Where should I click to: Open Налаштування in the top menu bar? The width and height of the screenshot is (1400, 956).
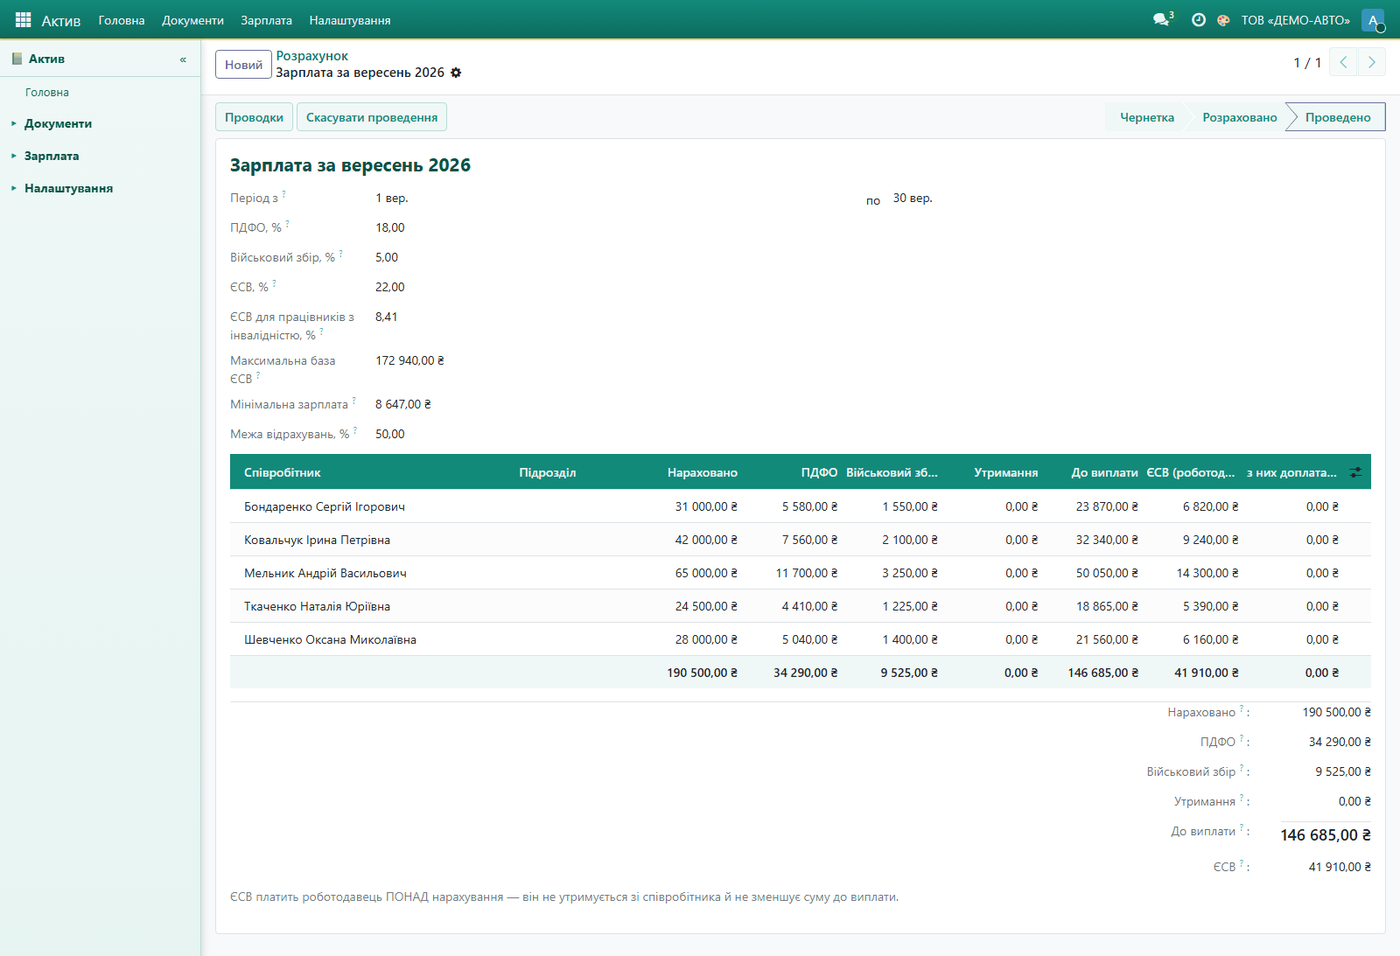click(x=350, y=20)
